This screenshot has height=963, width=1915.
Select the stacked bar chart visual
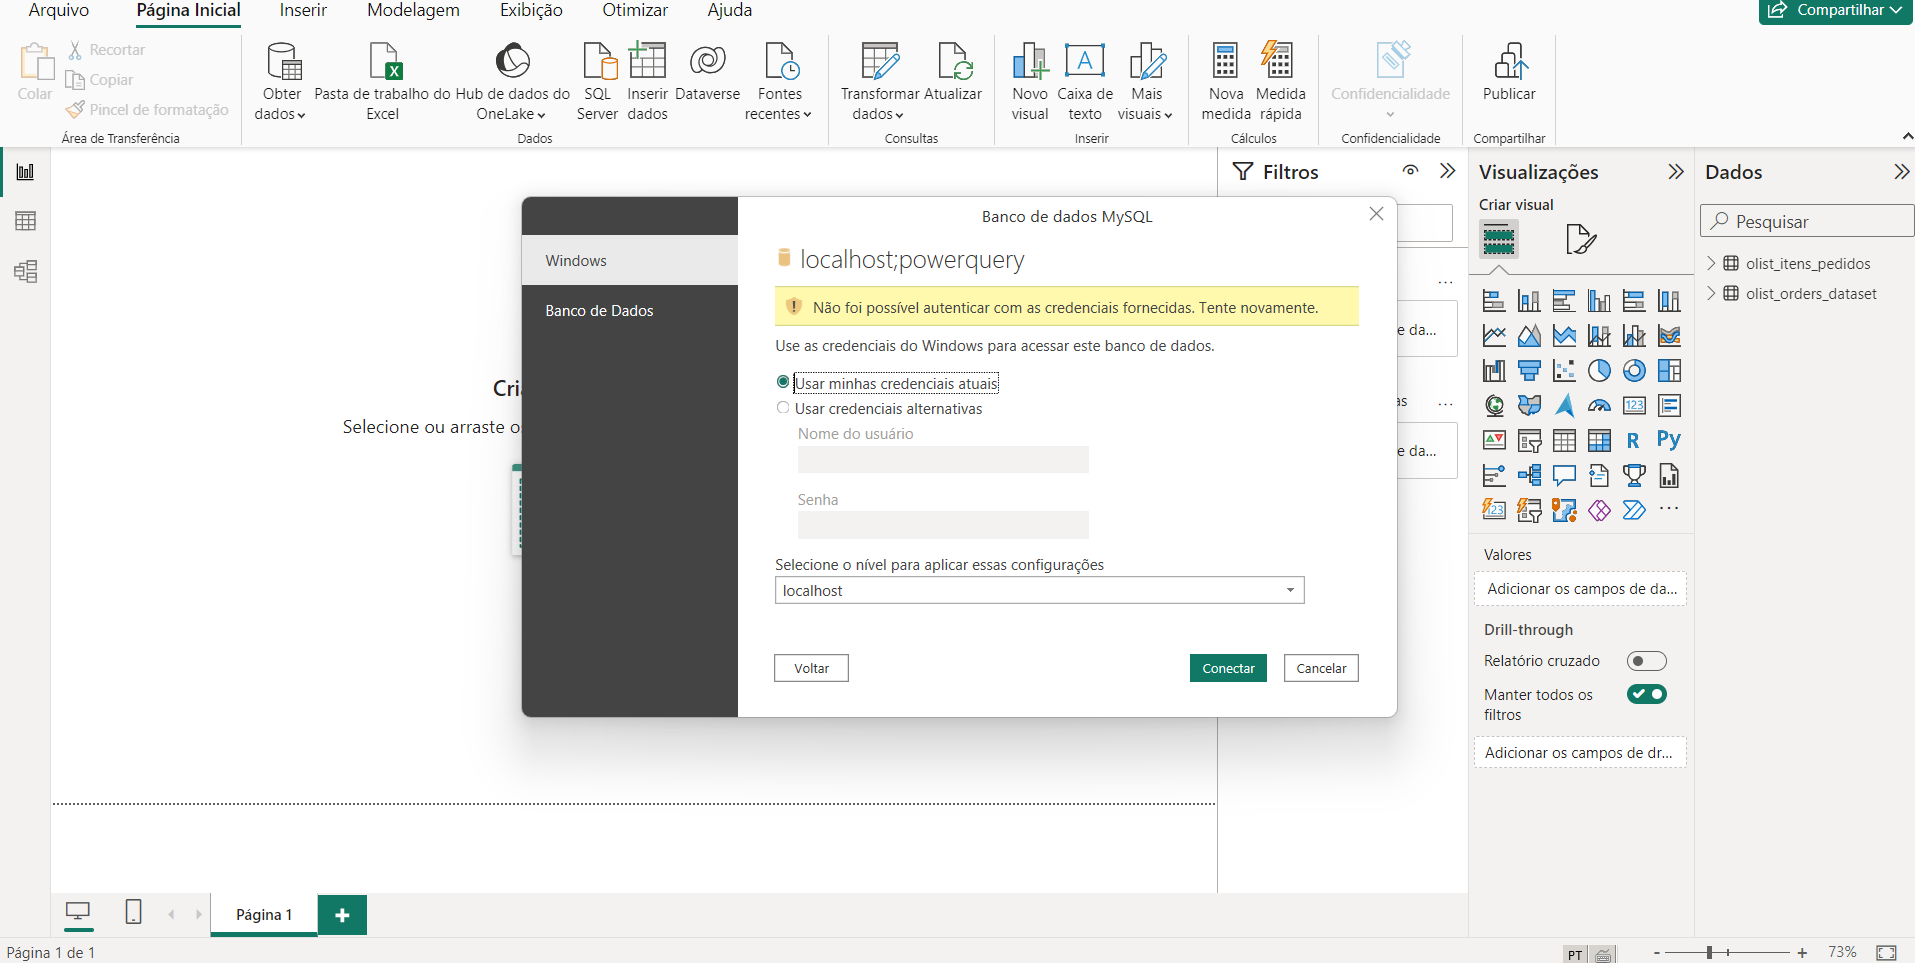tap(1494, 301)
